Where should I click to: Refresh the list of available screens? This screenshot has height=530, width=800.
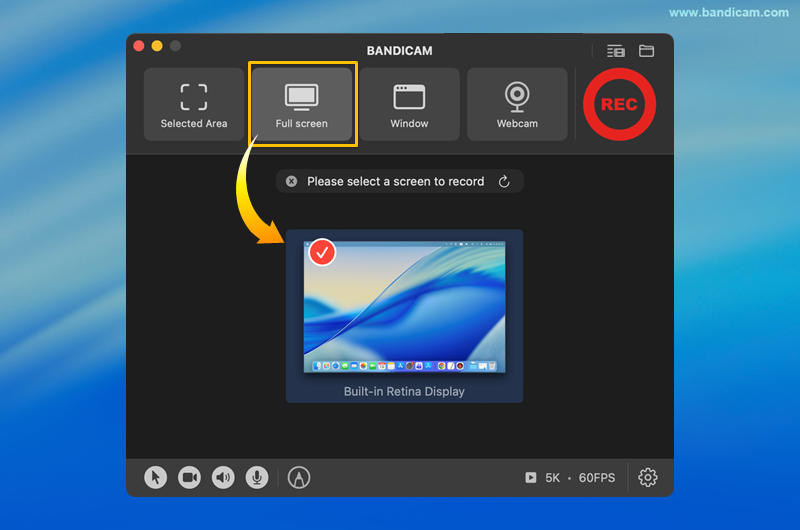504,181
